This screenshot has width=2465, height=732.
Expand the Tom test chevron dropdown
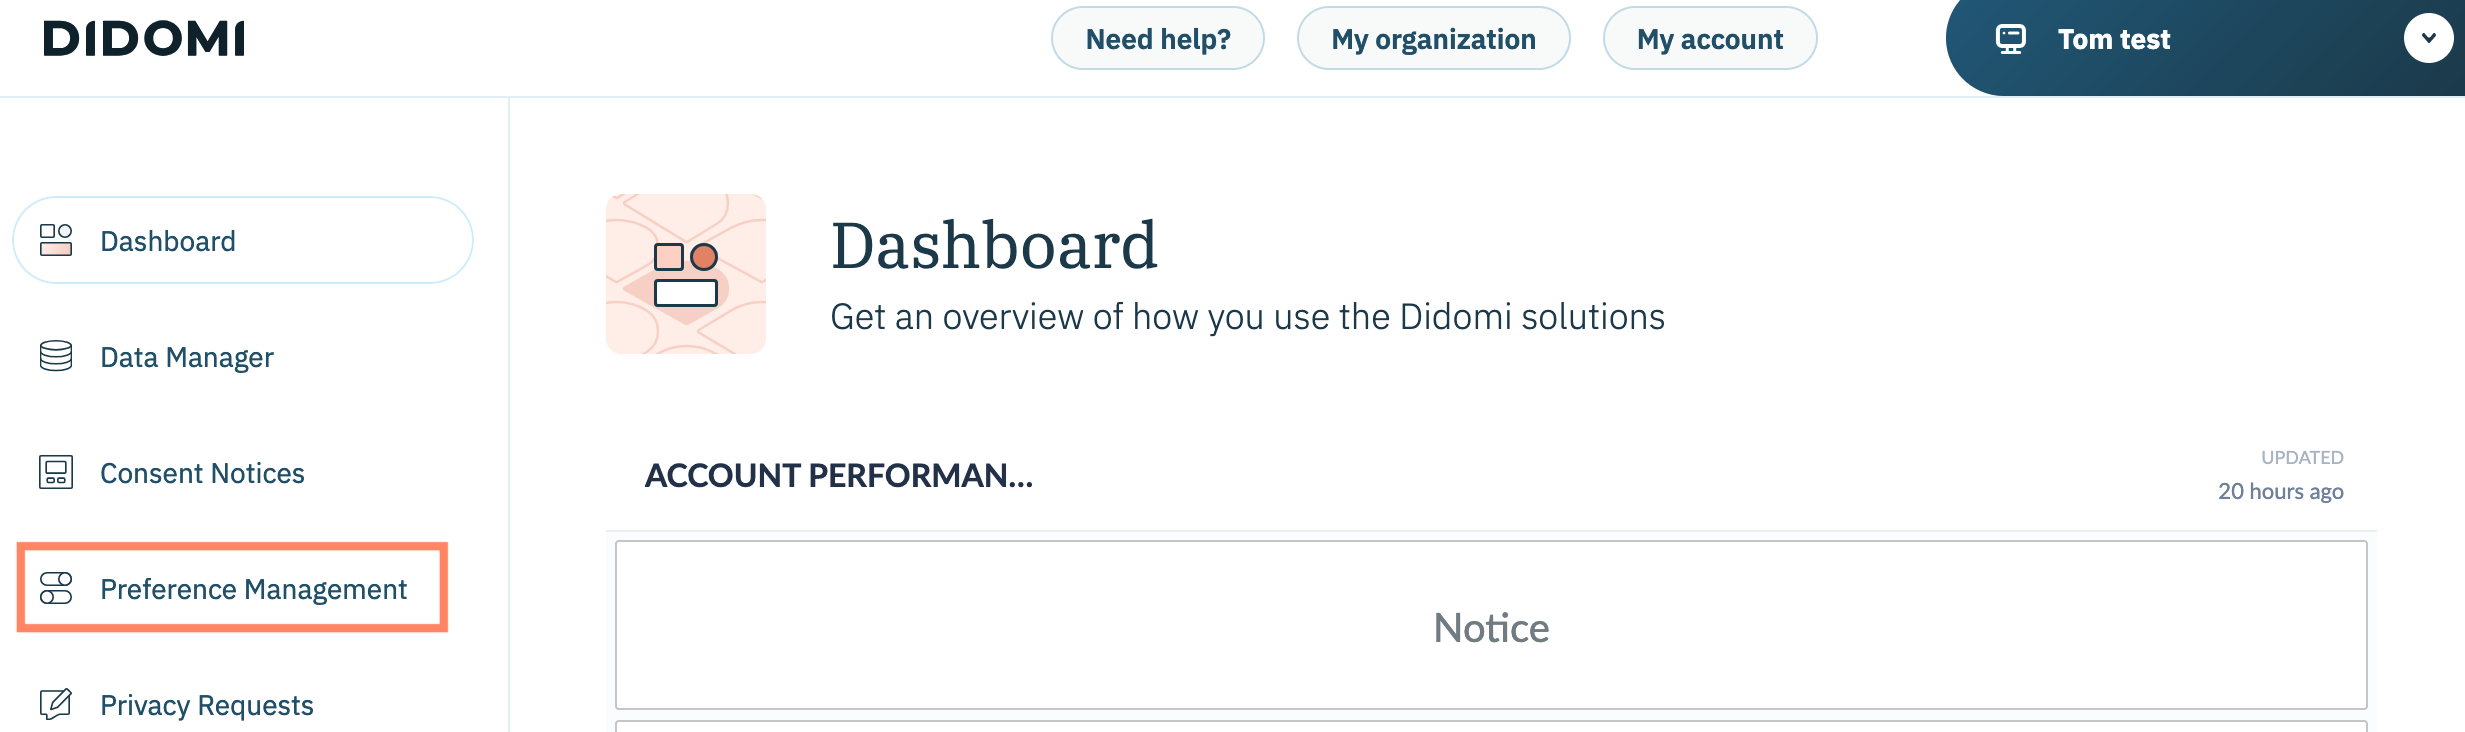[2428, 39]
